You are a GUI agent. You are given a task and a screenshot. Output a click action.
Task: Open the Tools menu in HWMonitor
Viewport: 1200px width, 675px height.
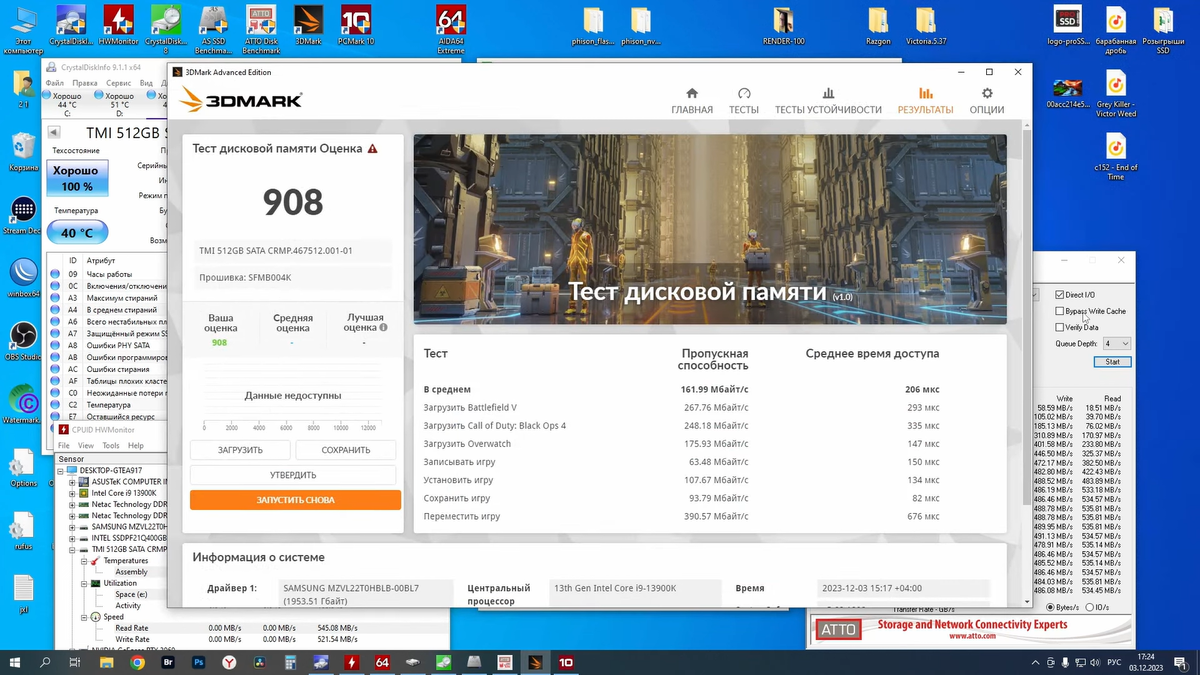tap(110, 445)
